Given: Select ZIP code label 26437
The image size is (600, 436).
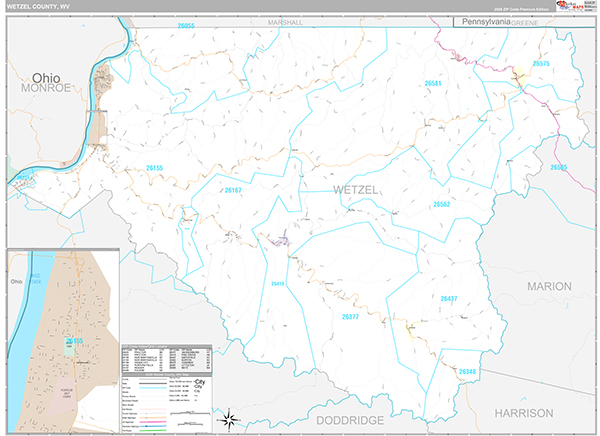Looking at the screenshot, I should tap(448, 298).
